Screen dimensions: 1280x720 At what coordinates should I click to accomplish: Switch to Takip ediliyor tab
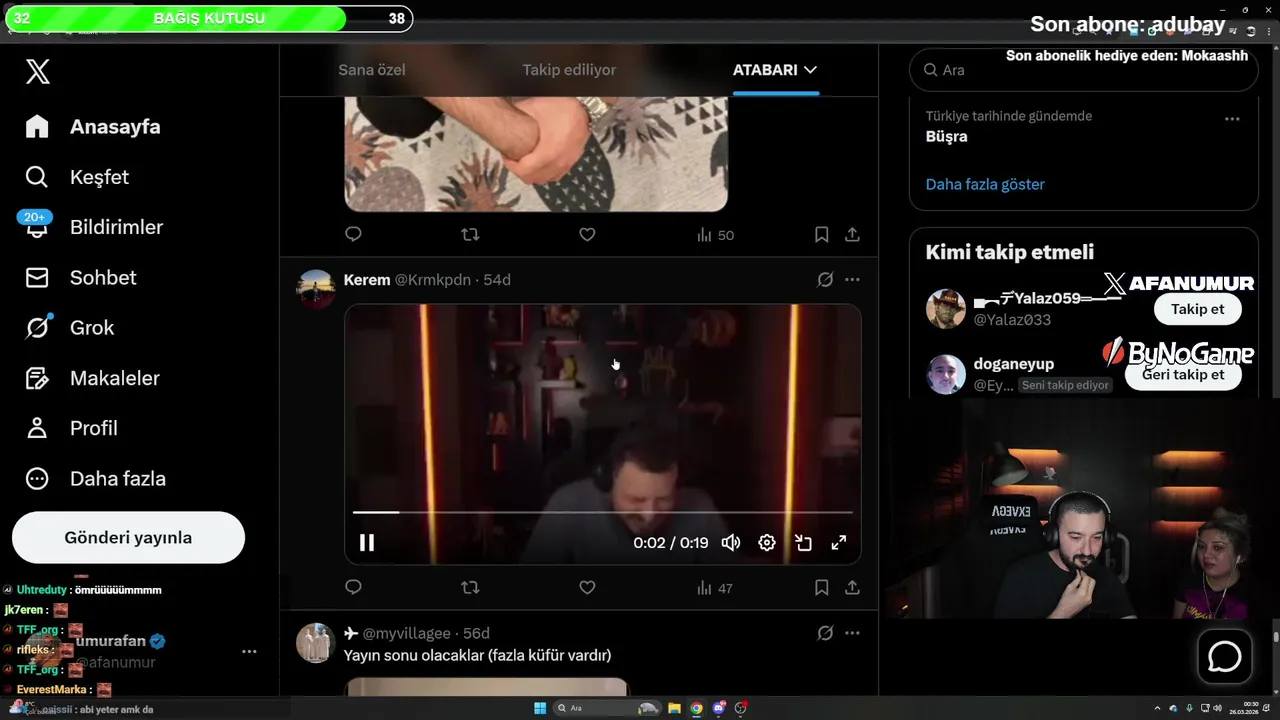click(x=569, y=70)
